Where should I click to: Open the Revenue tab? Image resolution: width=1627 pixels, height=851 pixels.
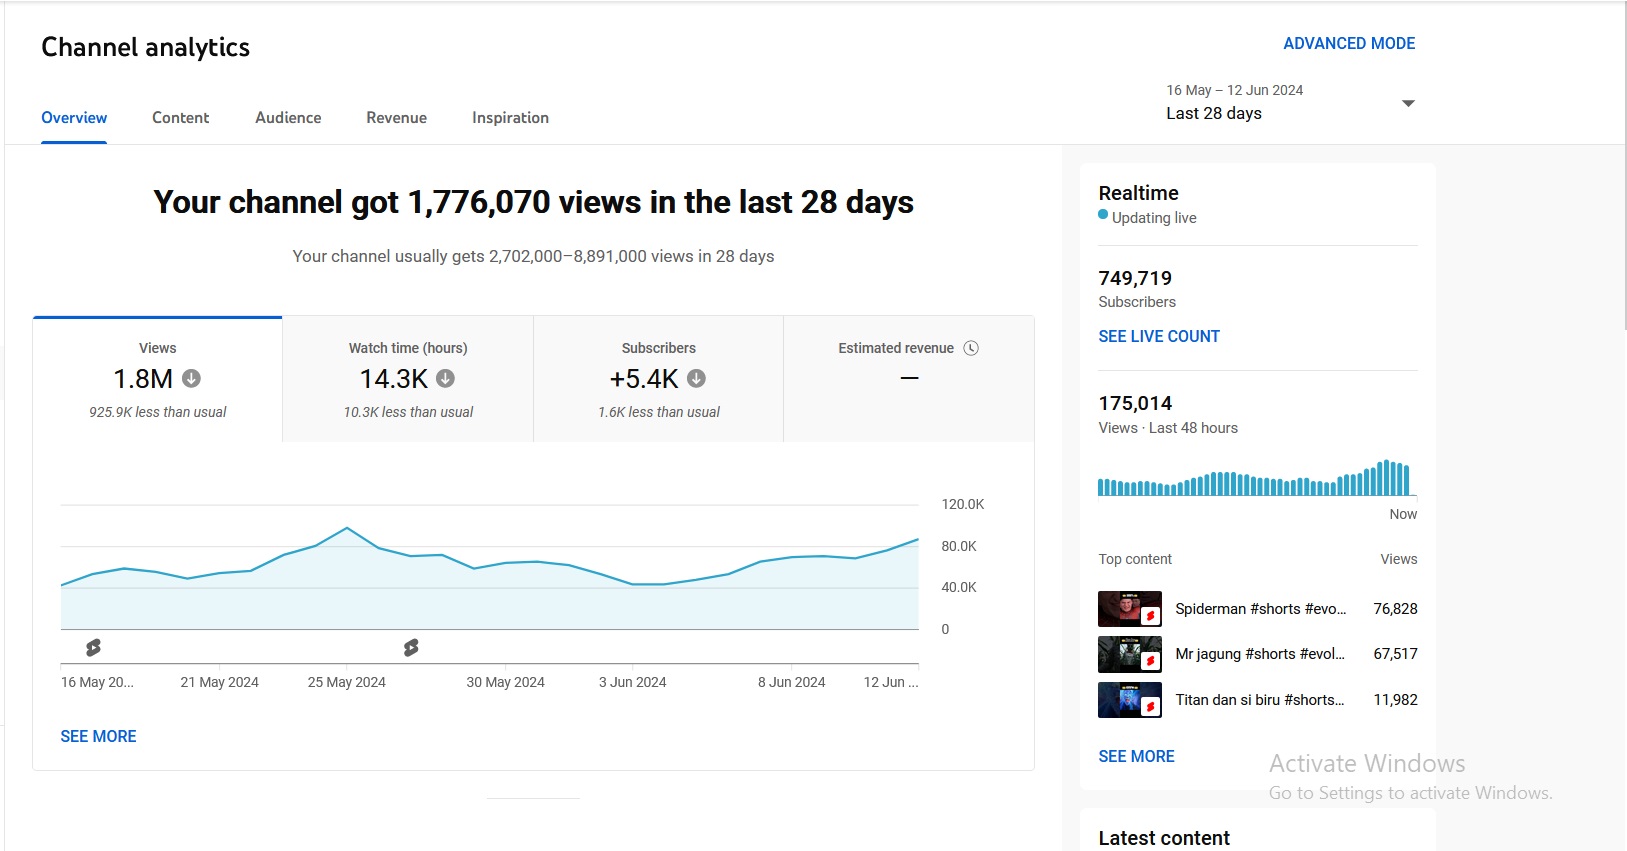pos(397,118)
